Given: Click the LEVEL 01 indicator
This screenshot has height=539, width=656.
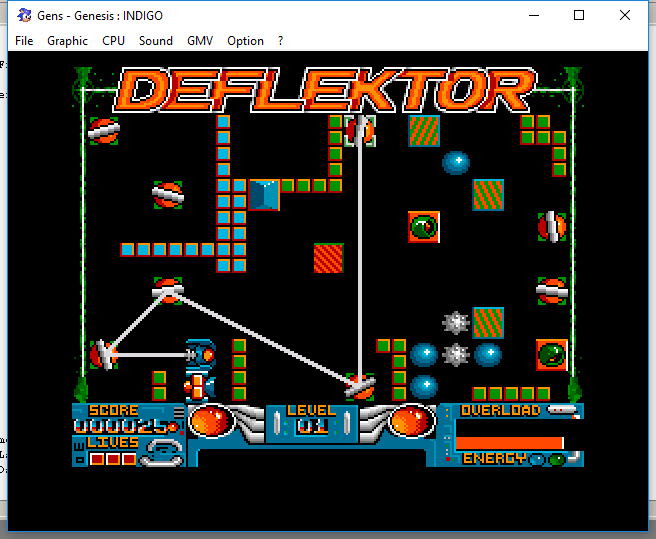Looking at the screenshot, I should coord(311,422).
